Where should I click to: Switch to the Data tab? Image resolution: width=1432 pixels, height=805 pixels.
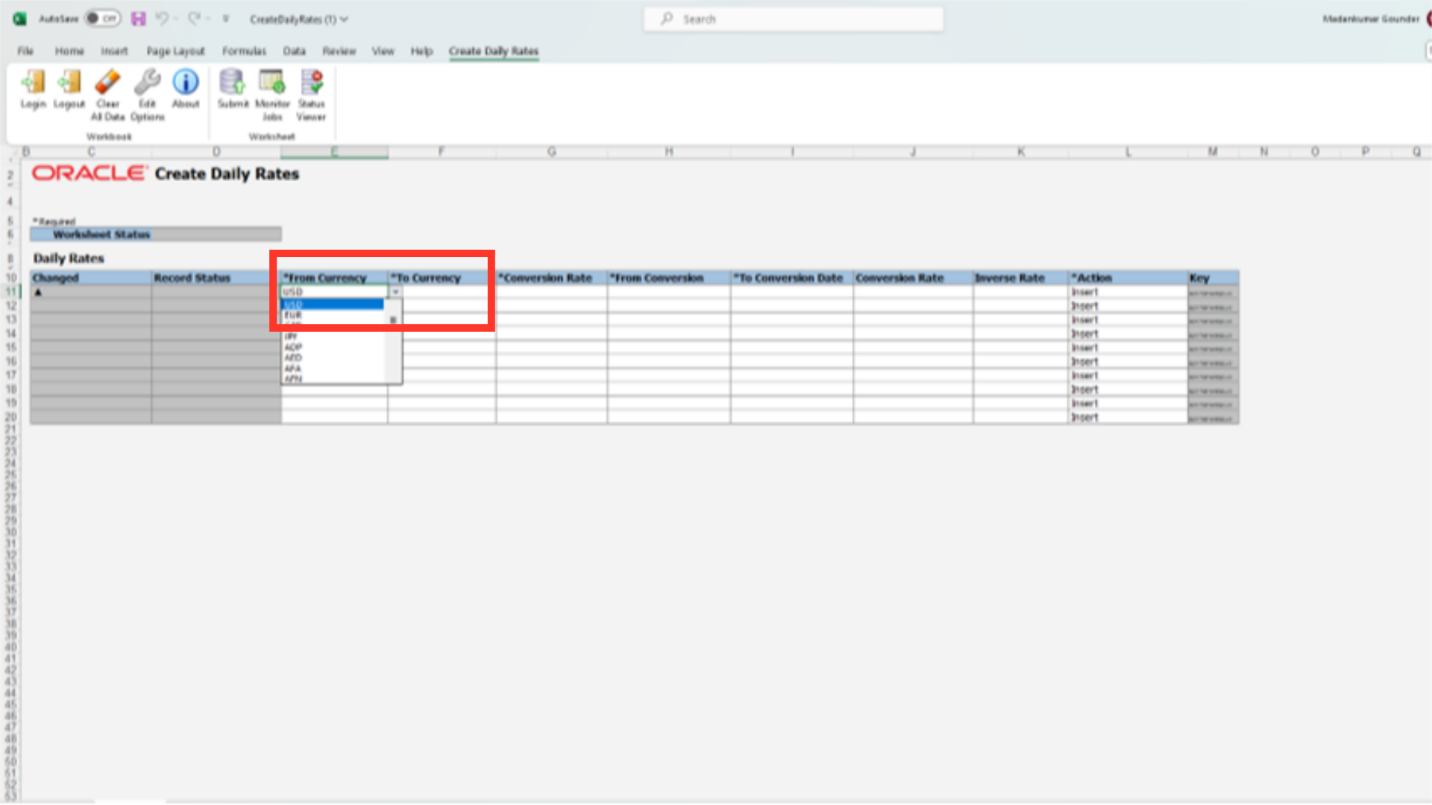coord(294,51)
